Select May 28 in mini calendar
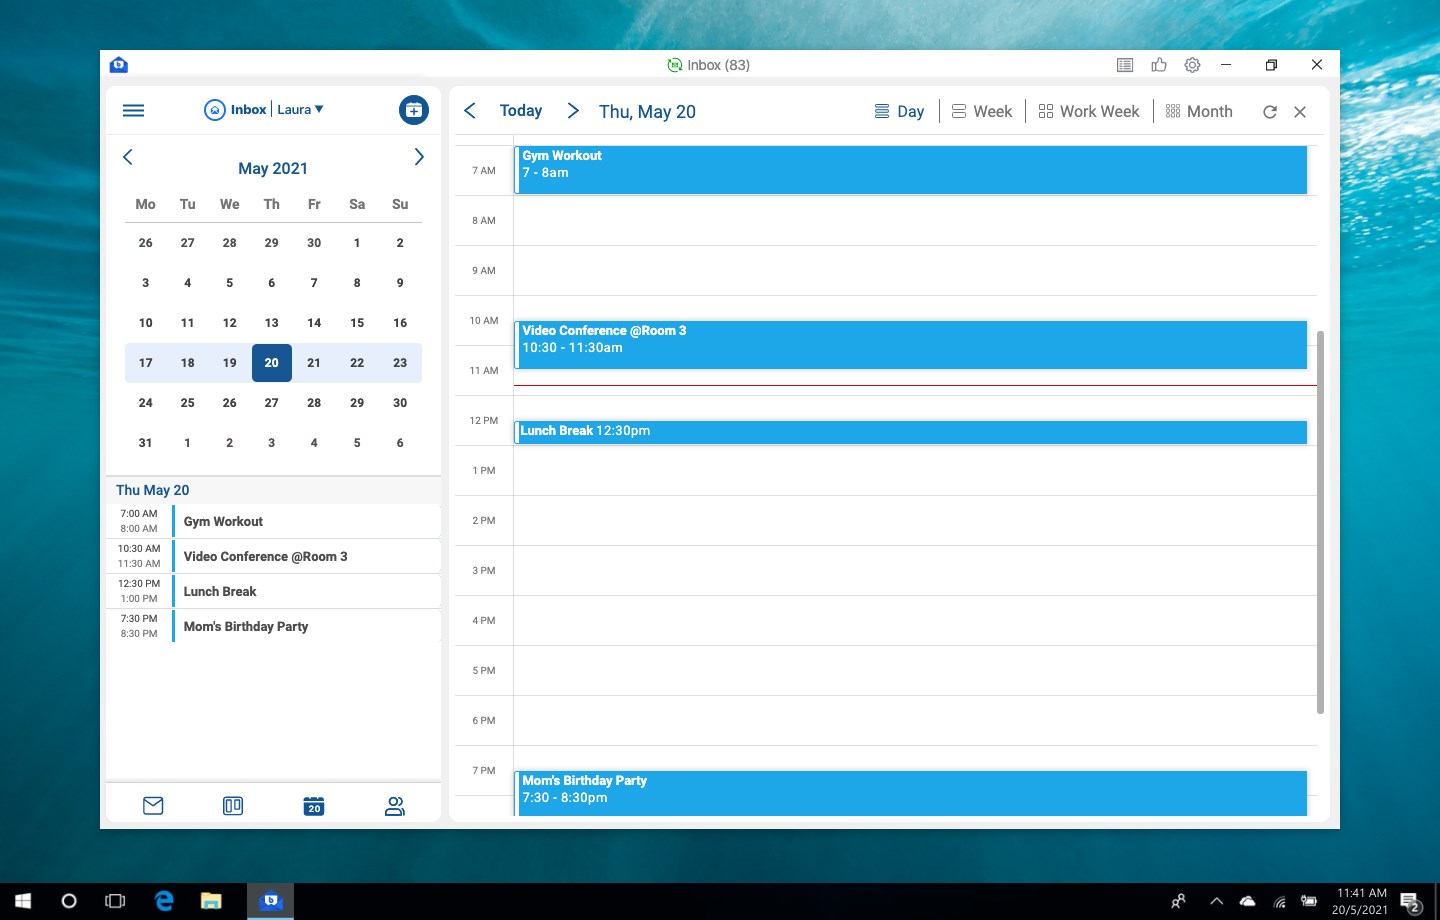This screenshot has width=1440, height=920. (314, 403)
